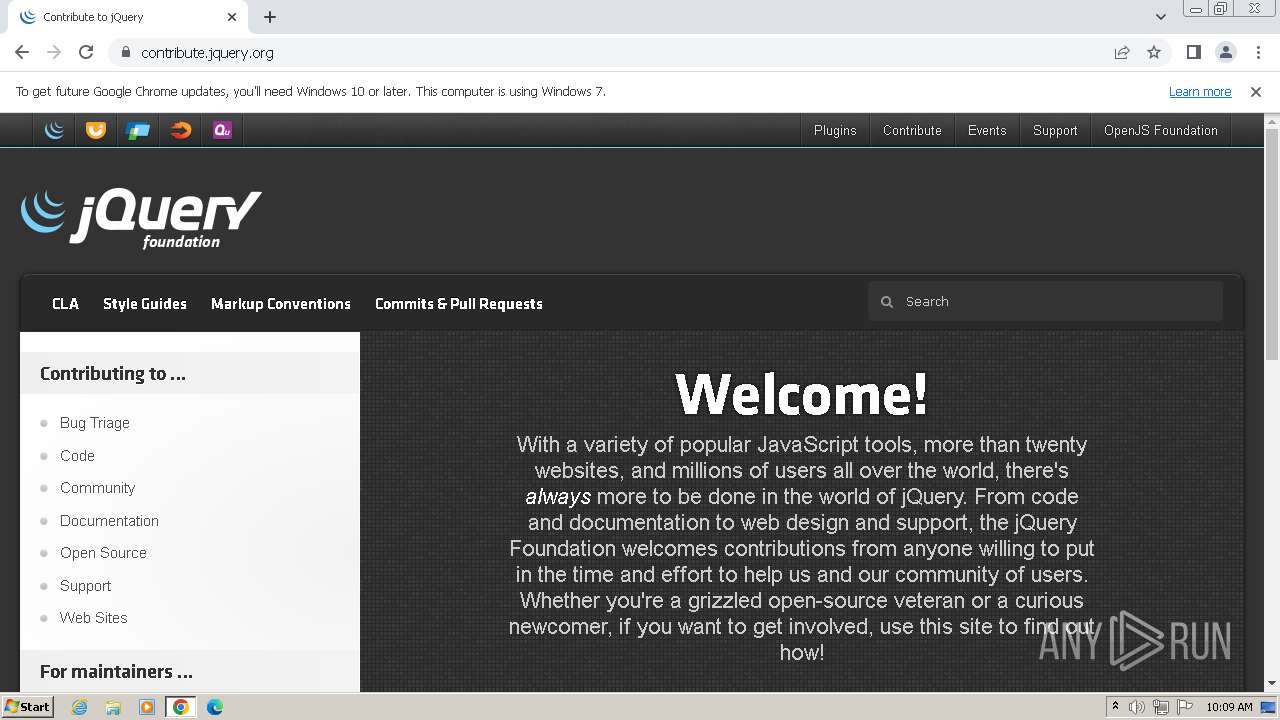1280x720 pixels.
Task: Launch Microsoft Edge from taskbar
Action: (215, 707)
